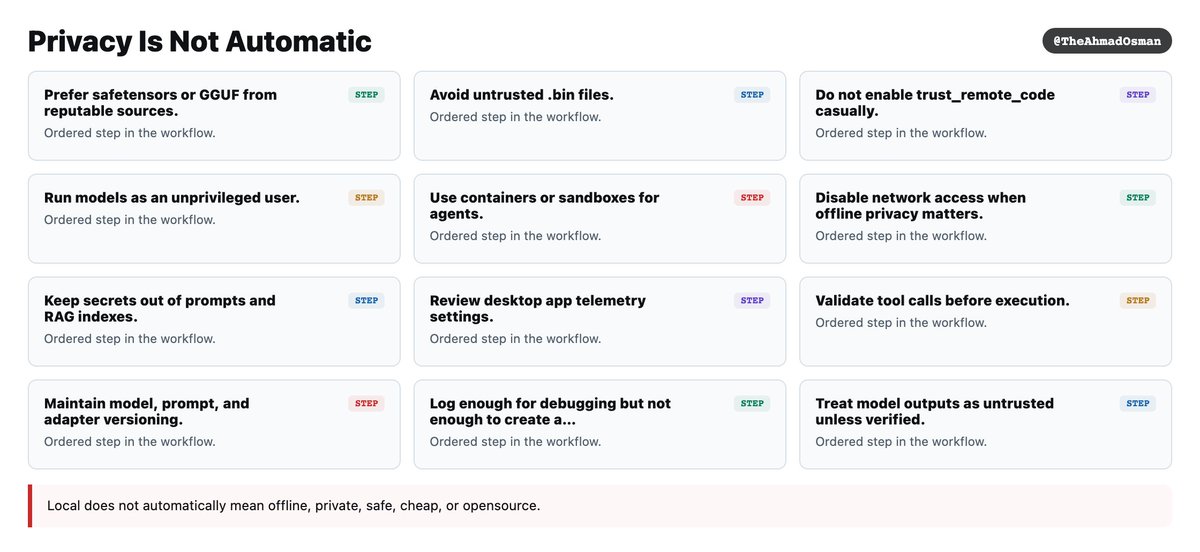Select 'Validate tool calls before execution' title

942,301
